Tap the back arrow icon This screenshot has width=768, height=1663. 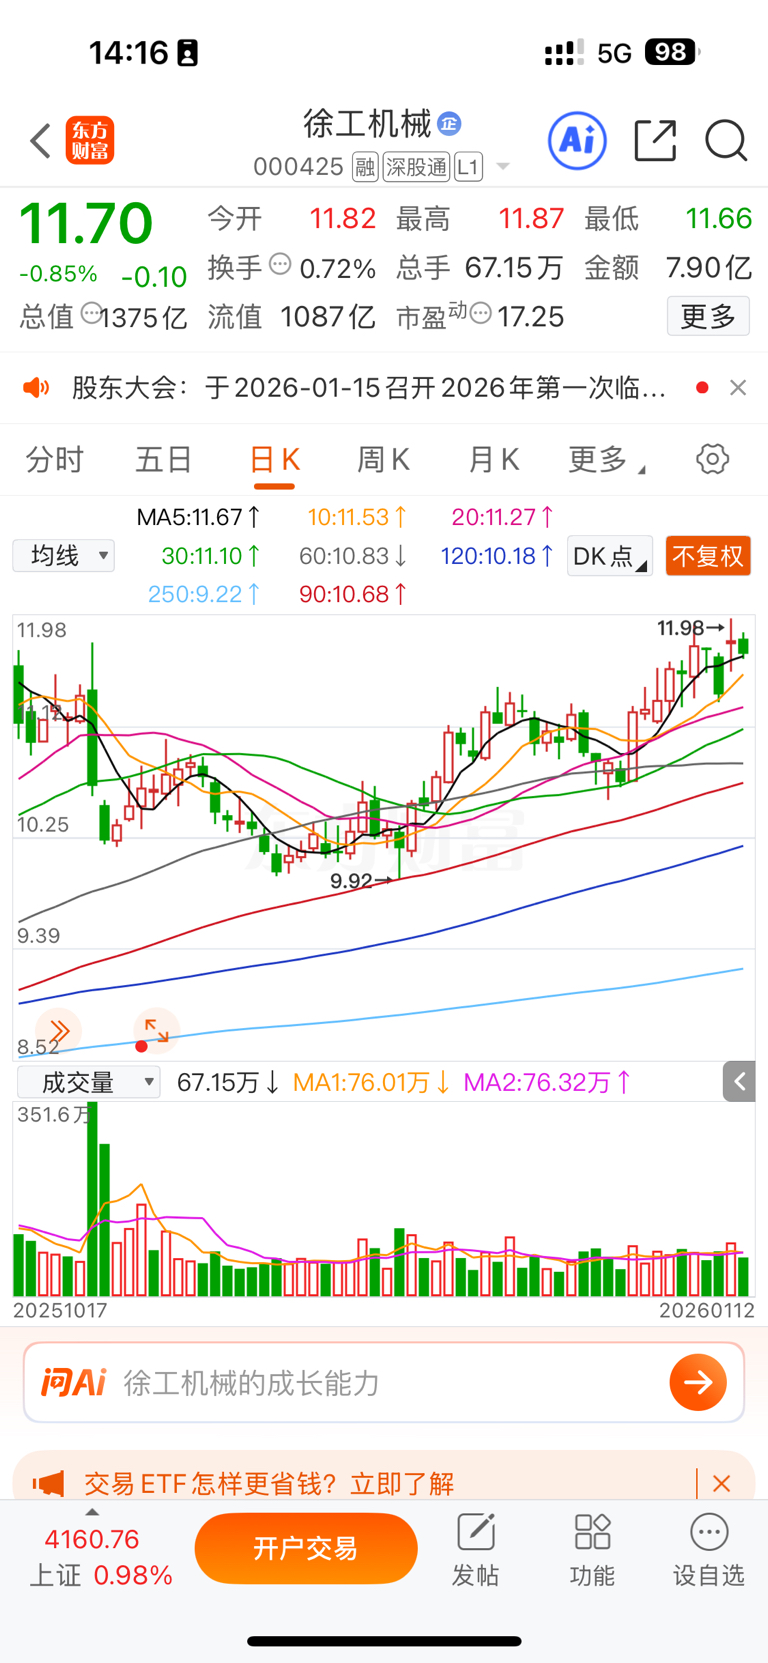[40, 141]
